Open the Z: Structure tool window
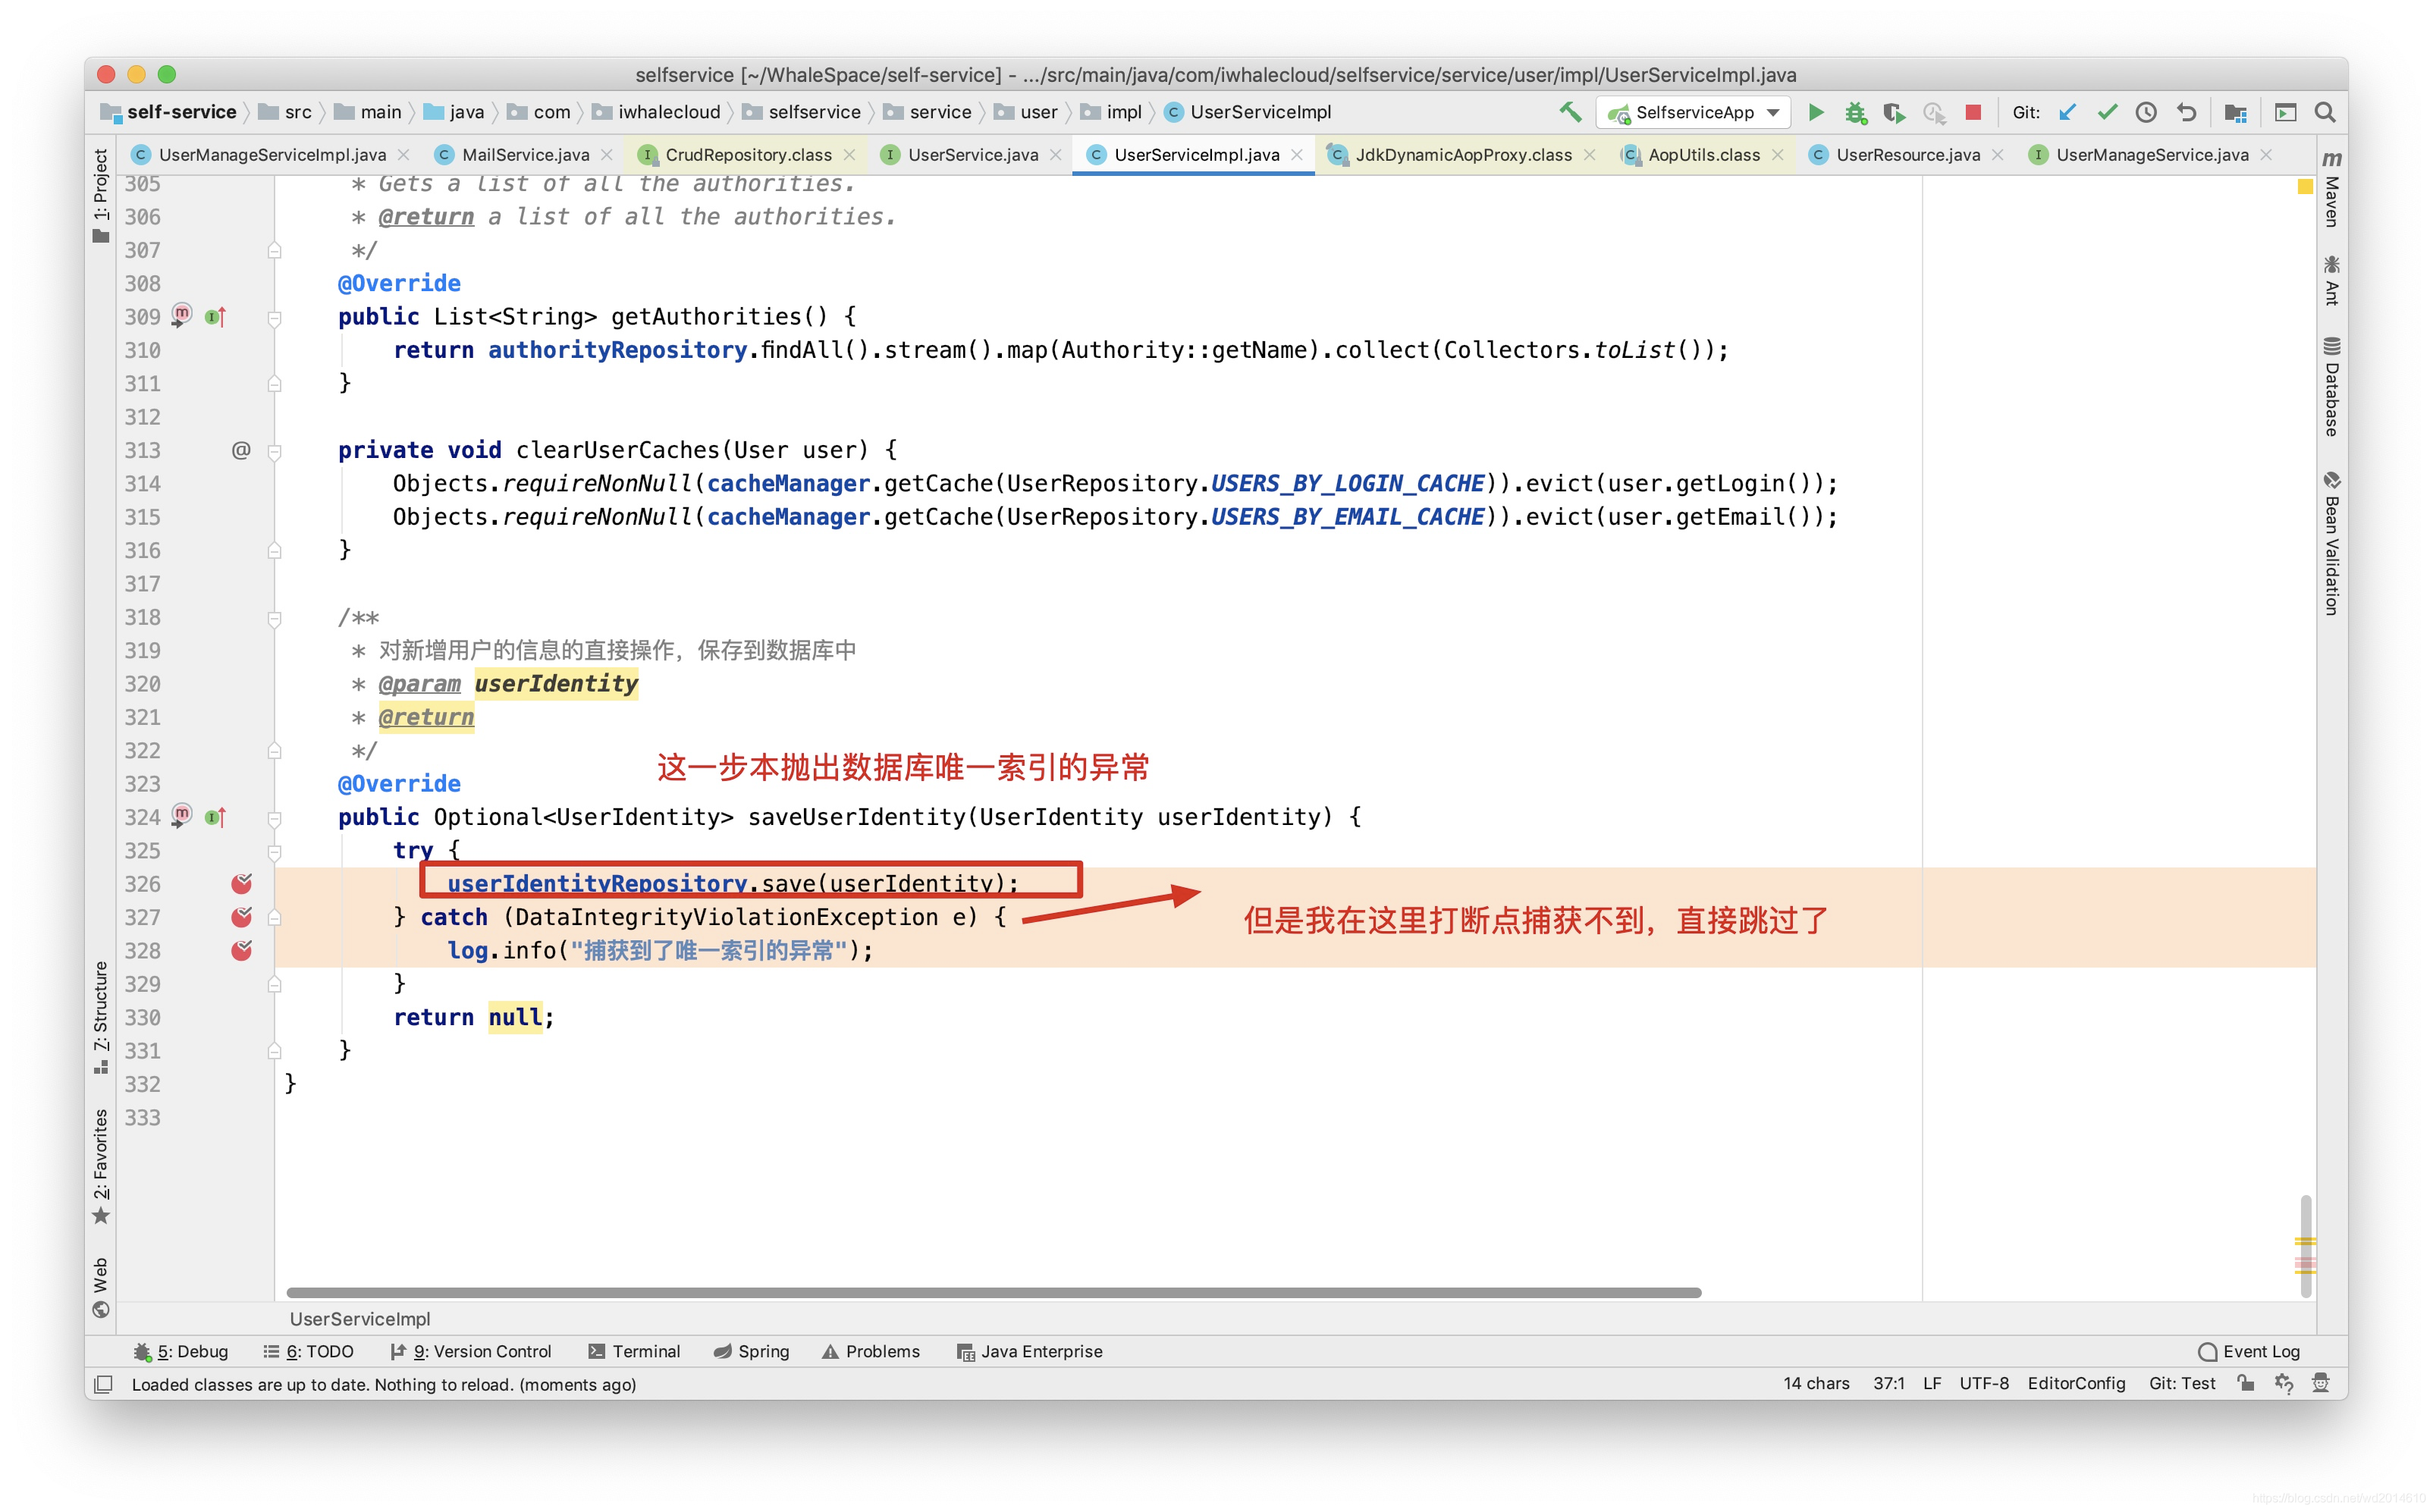This screenshot has width=2433, height=1512. click(x=101, y=1017)
